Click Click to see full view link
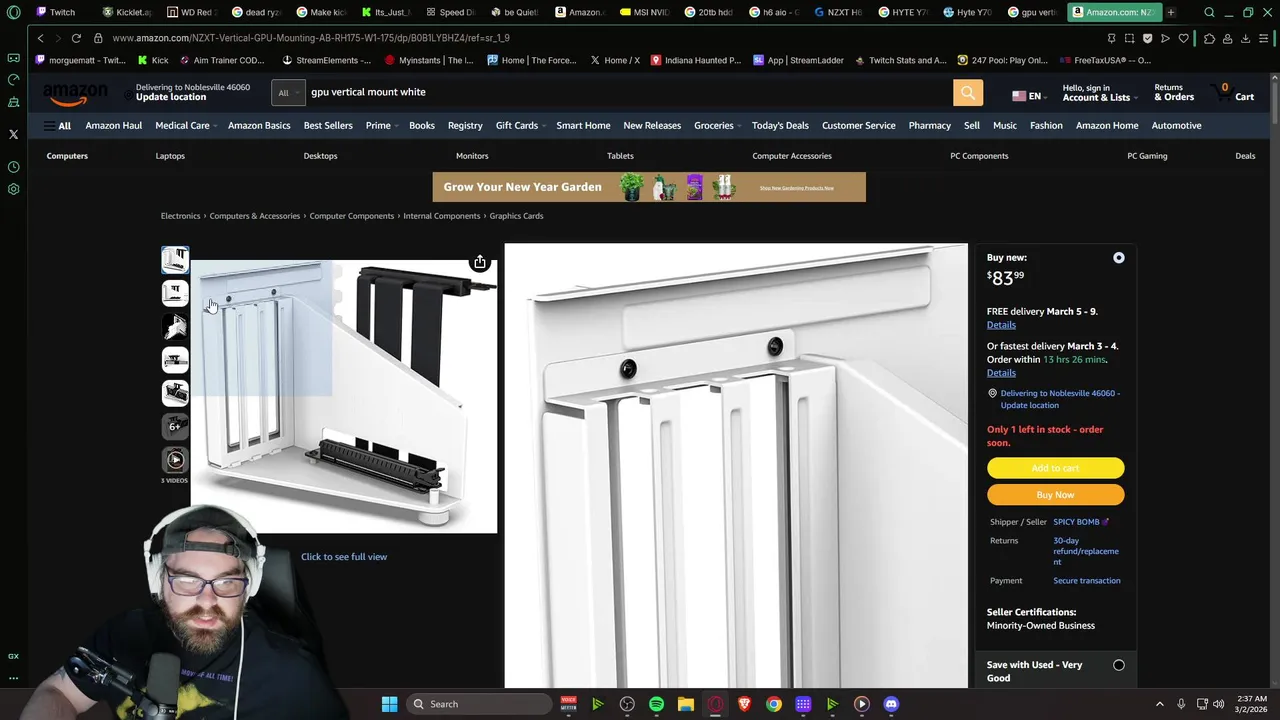The height and width of the screenshot is (720, 1280). [x=344, y=557]
